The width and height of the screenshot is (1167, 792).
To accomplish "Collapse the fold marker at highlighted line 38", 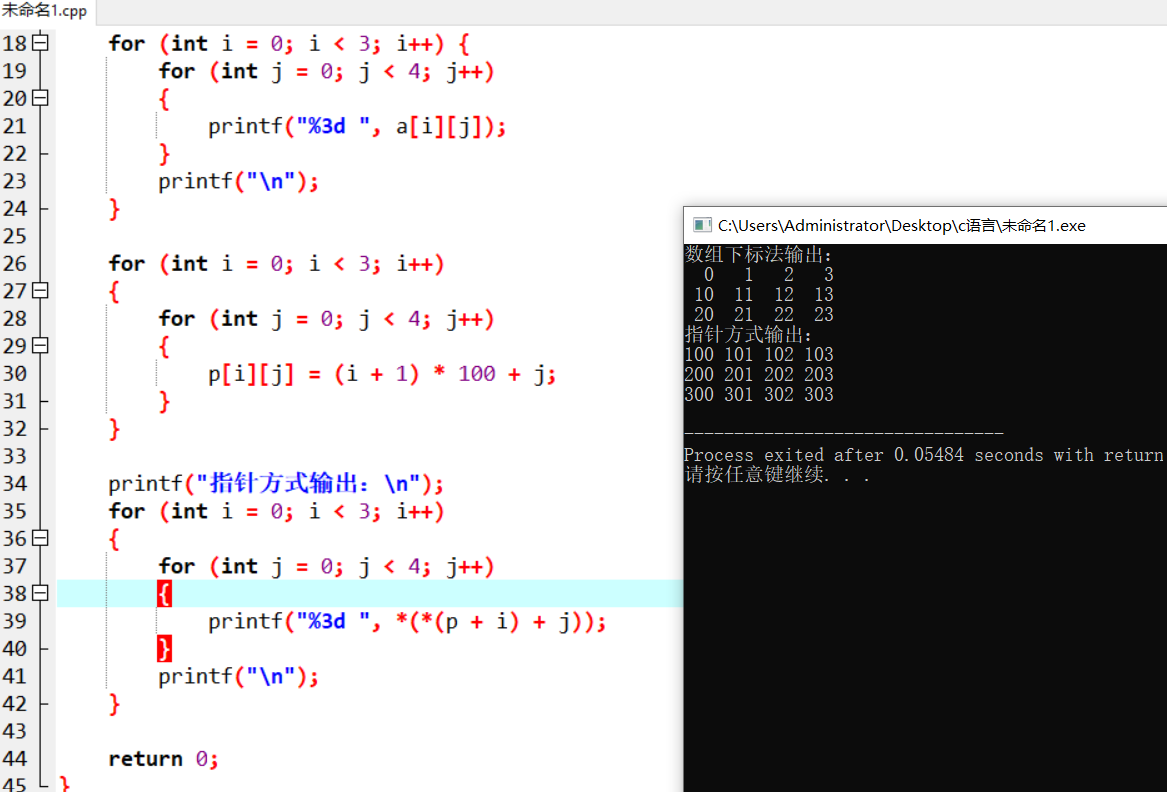I will pos(40,593).
